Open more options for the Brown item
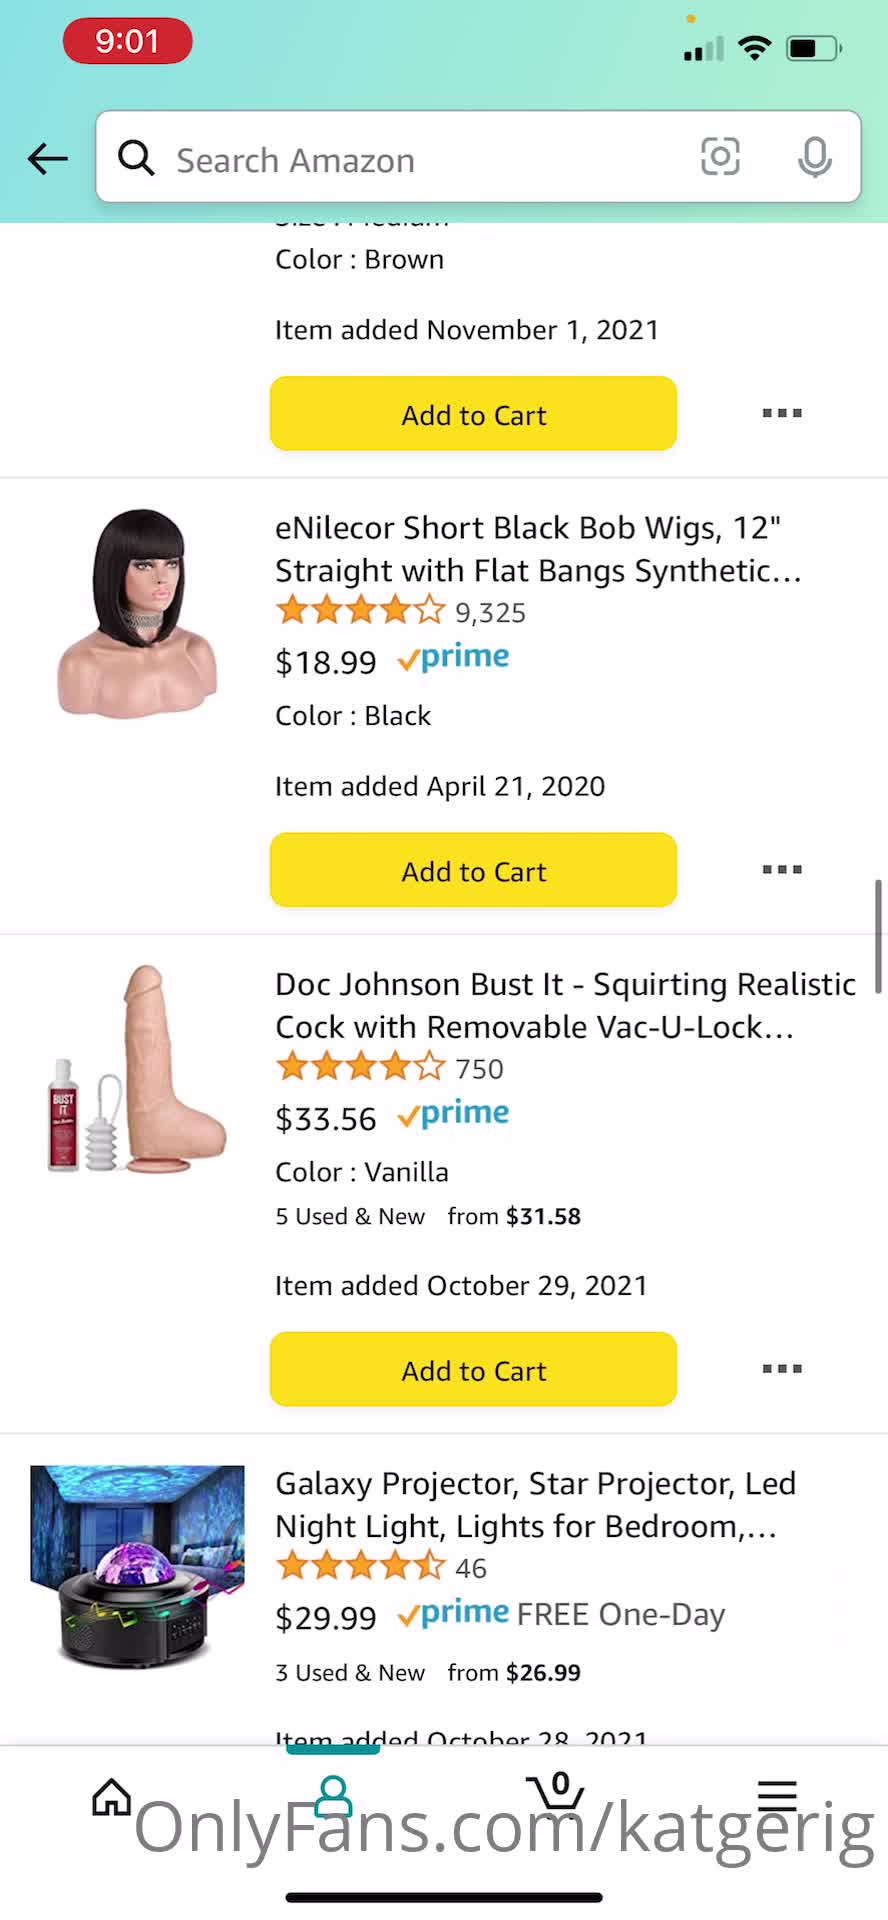This screenshot has width=888, height=1920. (x=782, y=413)
